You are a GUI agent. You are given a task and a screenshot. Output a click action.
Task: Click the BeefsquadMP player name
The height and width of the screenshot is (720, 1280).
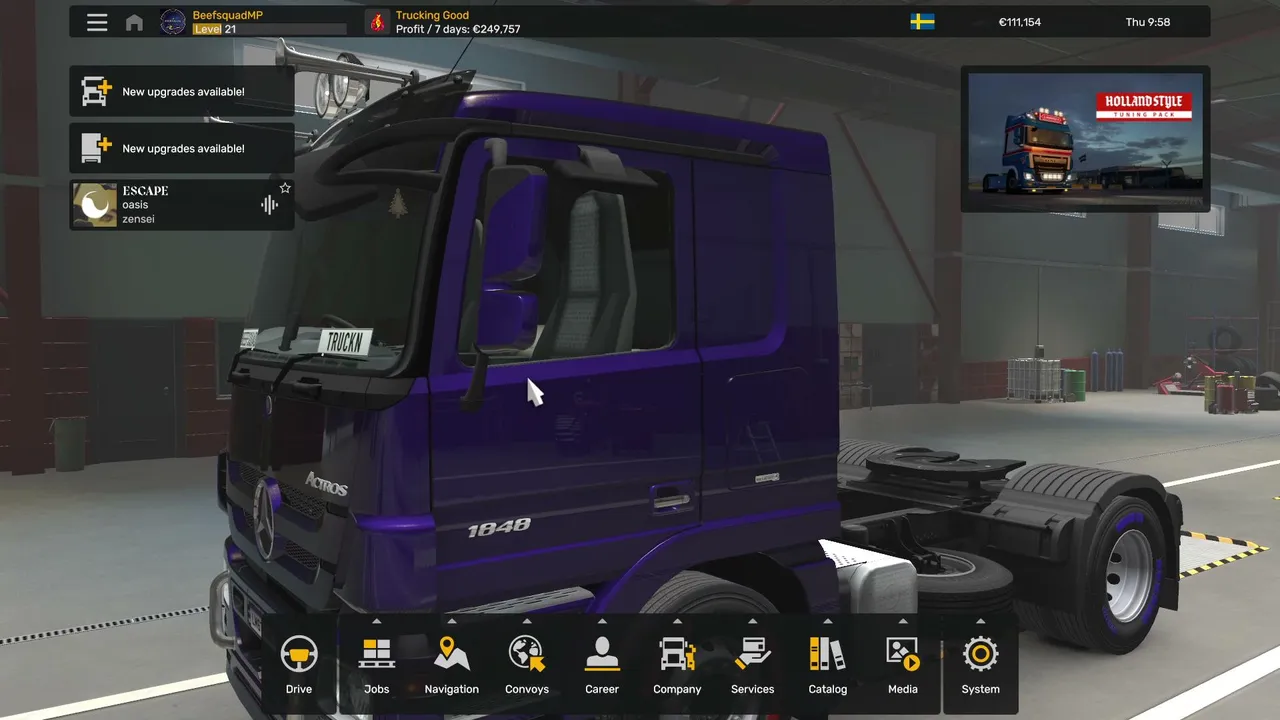[x=228, y=15]
